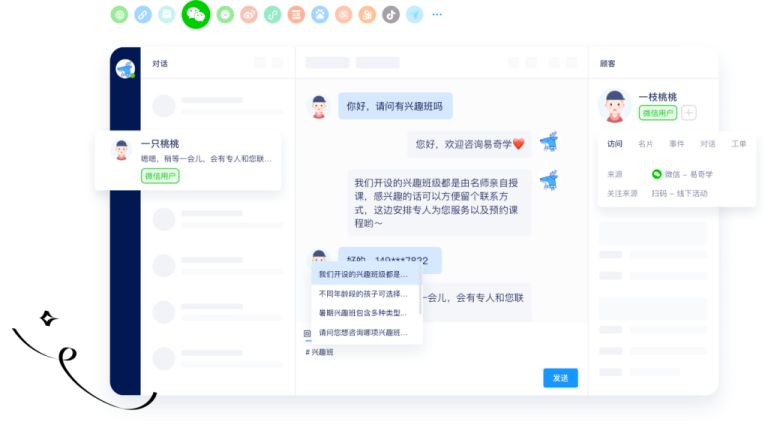Select the website globe channel icon
Viewport: 768px width, 428px height.
[119, 15]
